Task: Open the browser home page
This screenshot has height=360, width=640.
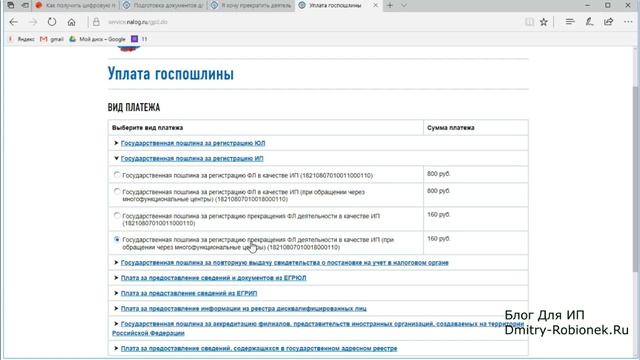Action: 71,22
